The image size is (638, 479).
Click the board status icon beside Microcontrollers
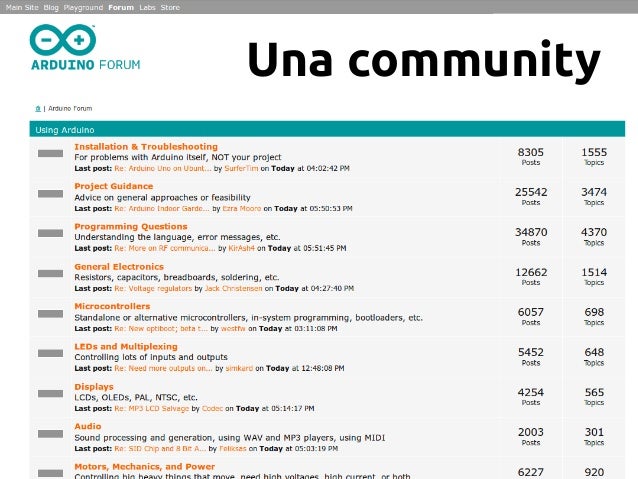coord(50,314)
